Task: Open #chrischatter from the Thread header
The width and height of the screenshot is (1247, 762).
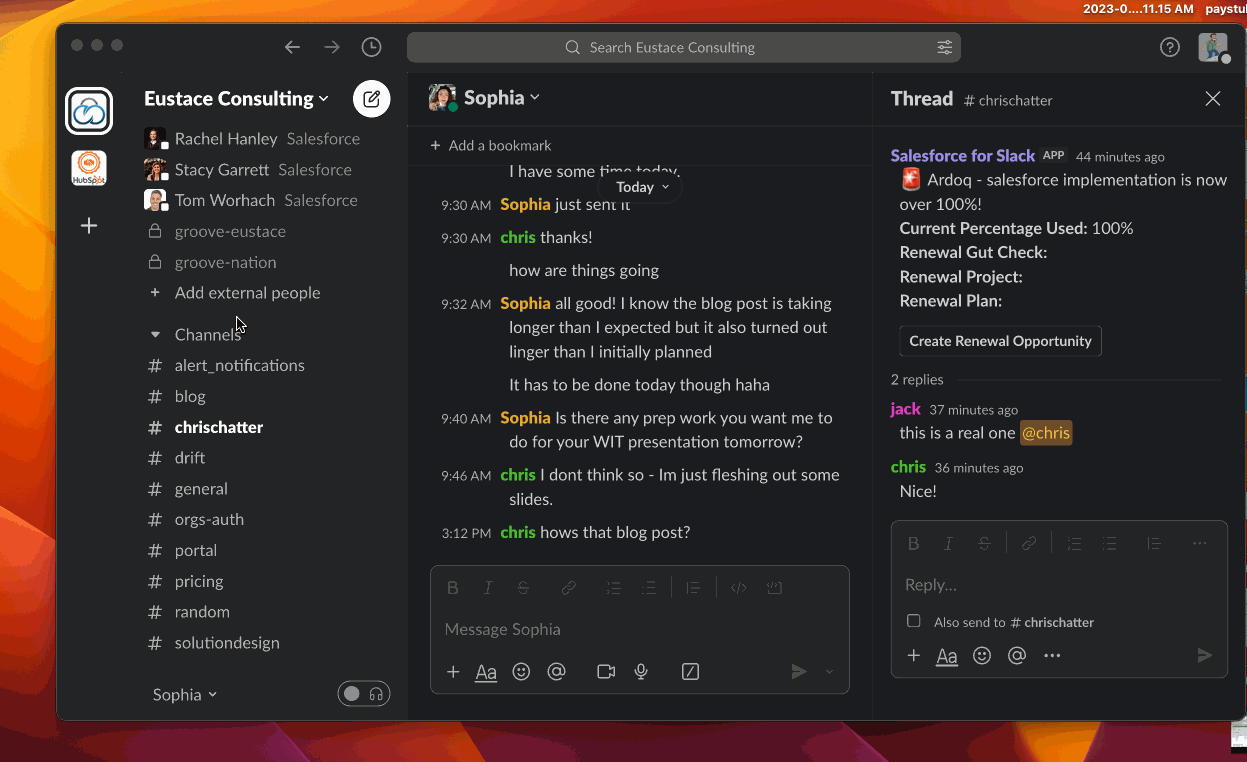Action: 1008,100
